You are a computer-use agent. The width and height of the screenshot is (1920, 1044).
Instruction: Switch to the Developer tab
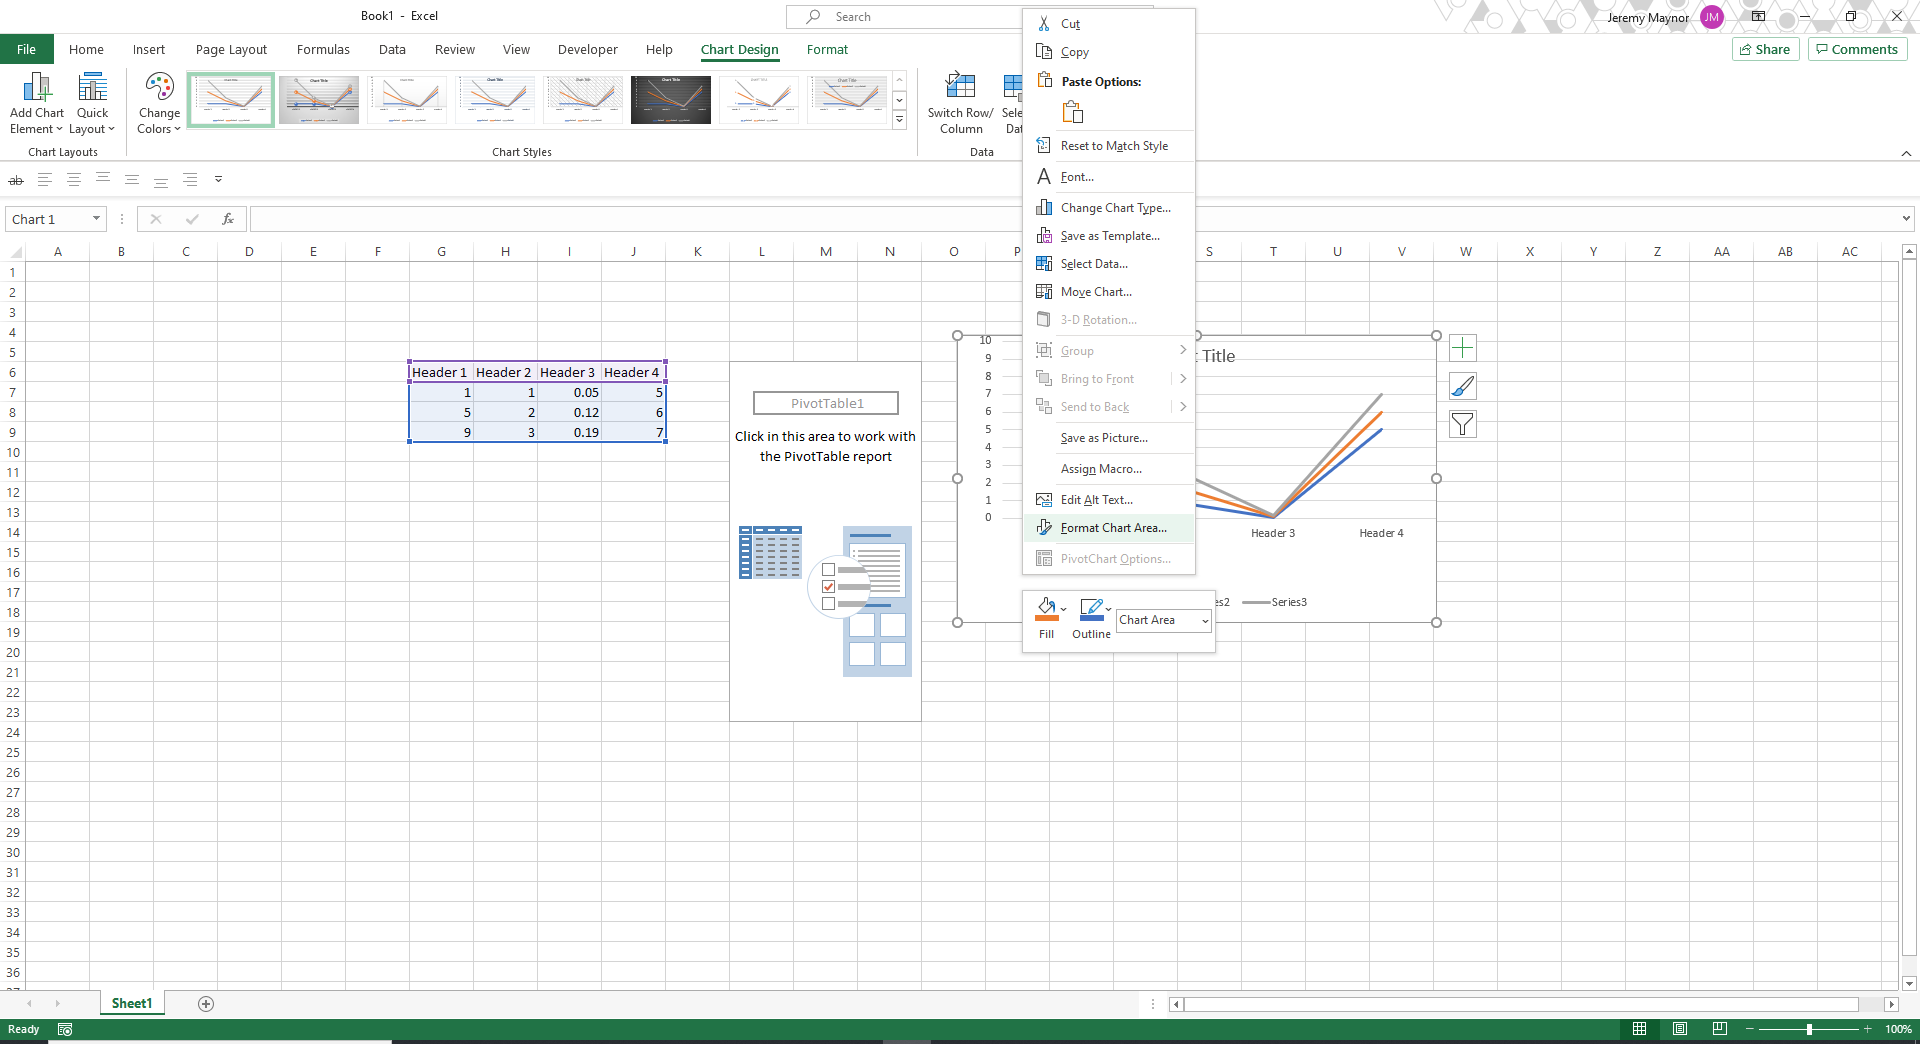tap(588, 50)
